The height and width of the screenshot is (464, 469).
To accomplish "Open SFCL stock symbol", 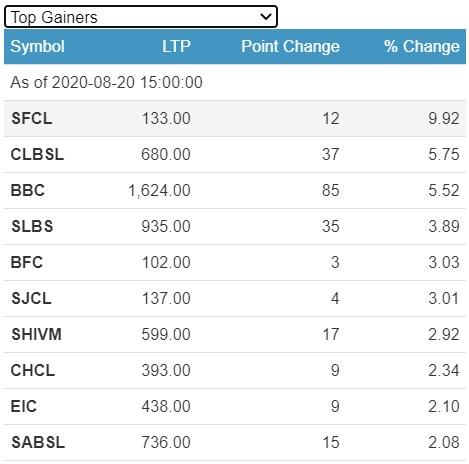I will pyautogui.click(x=32, y=118).
